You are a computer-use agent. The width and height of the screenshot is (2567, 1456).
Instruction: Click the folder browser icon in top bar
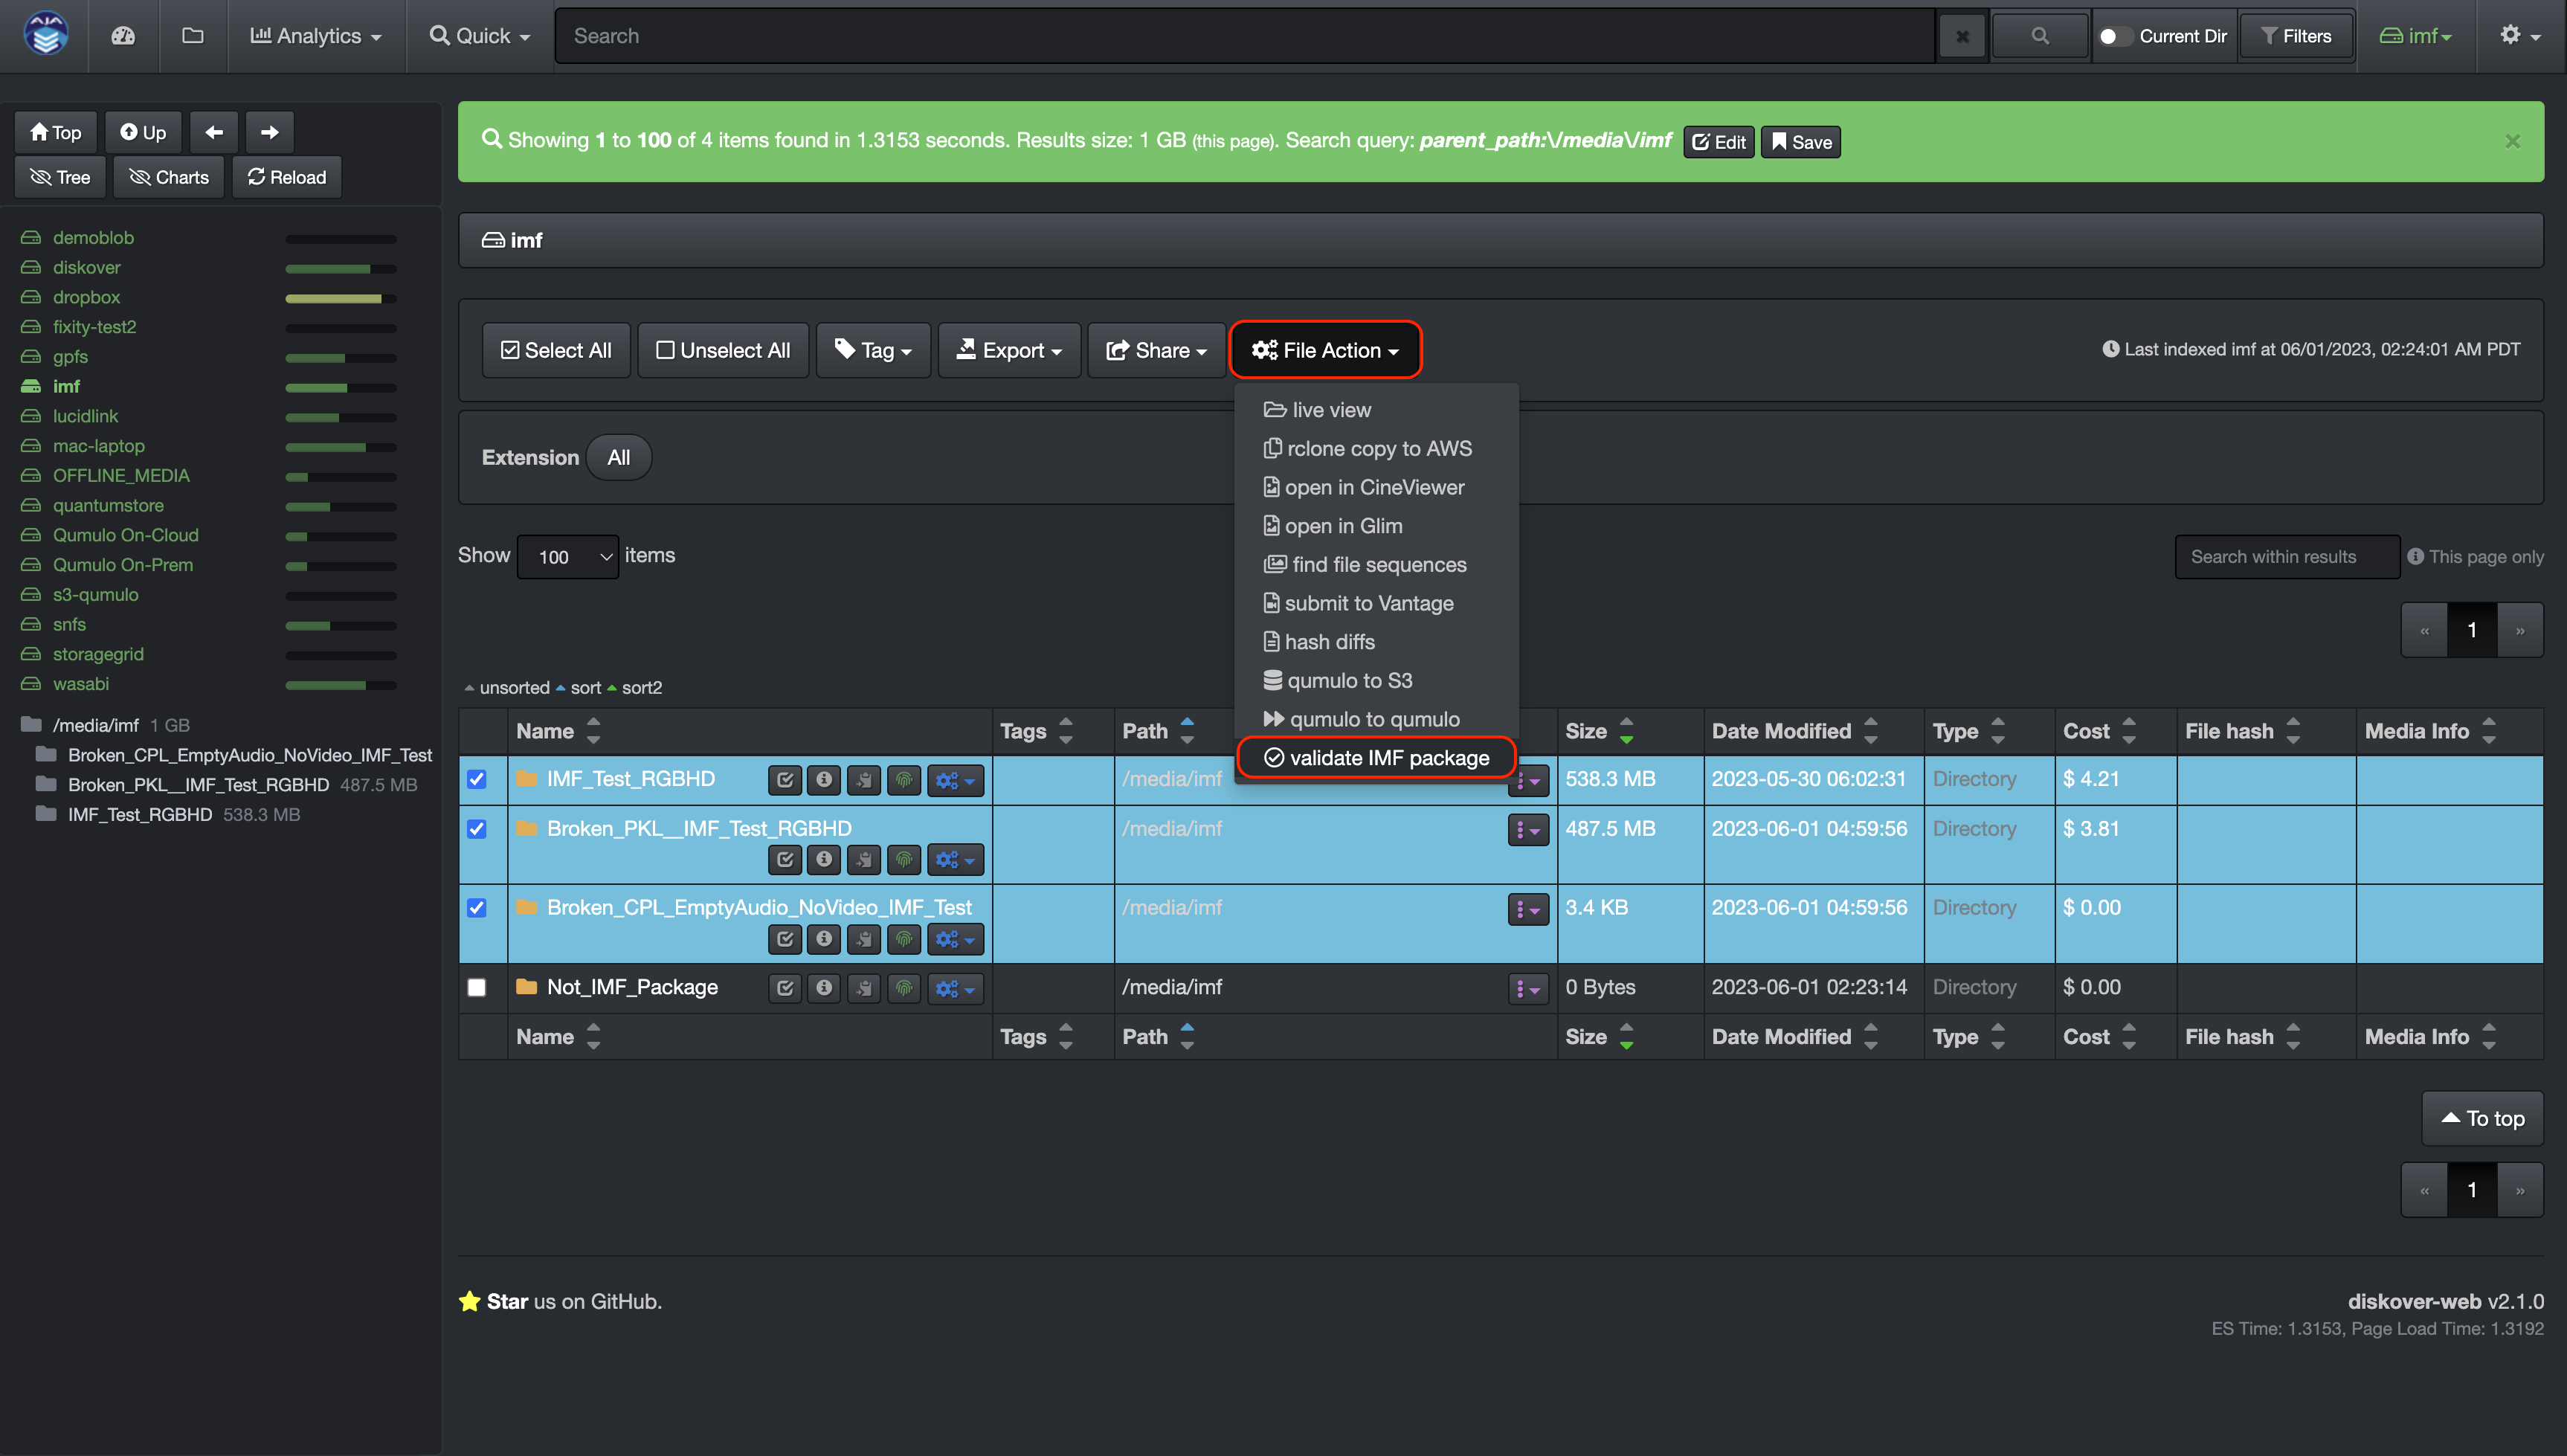pos(191,35)
